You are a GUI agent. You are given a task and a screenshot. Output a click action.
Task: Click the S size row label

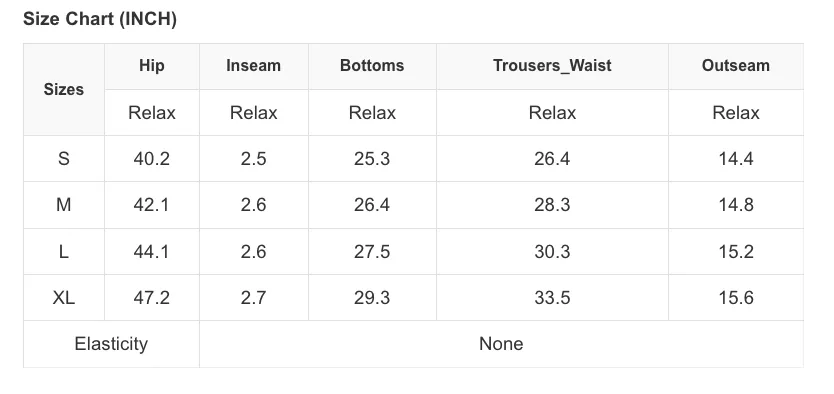[63, 158]
